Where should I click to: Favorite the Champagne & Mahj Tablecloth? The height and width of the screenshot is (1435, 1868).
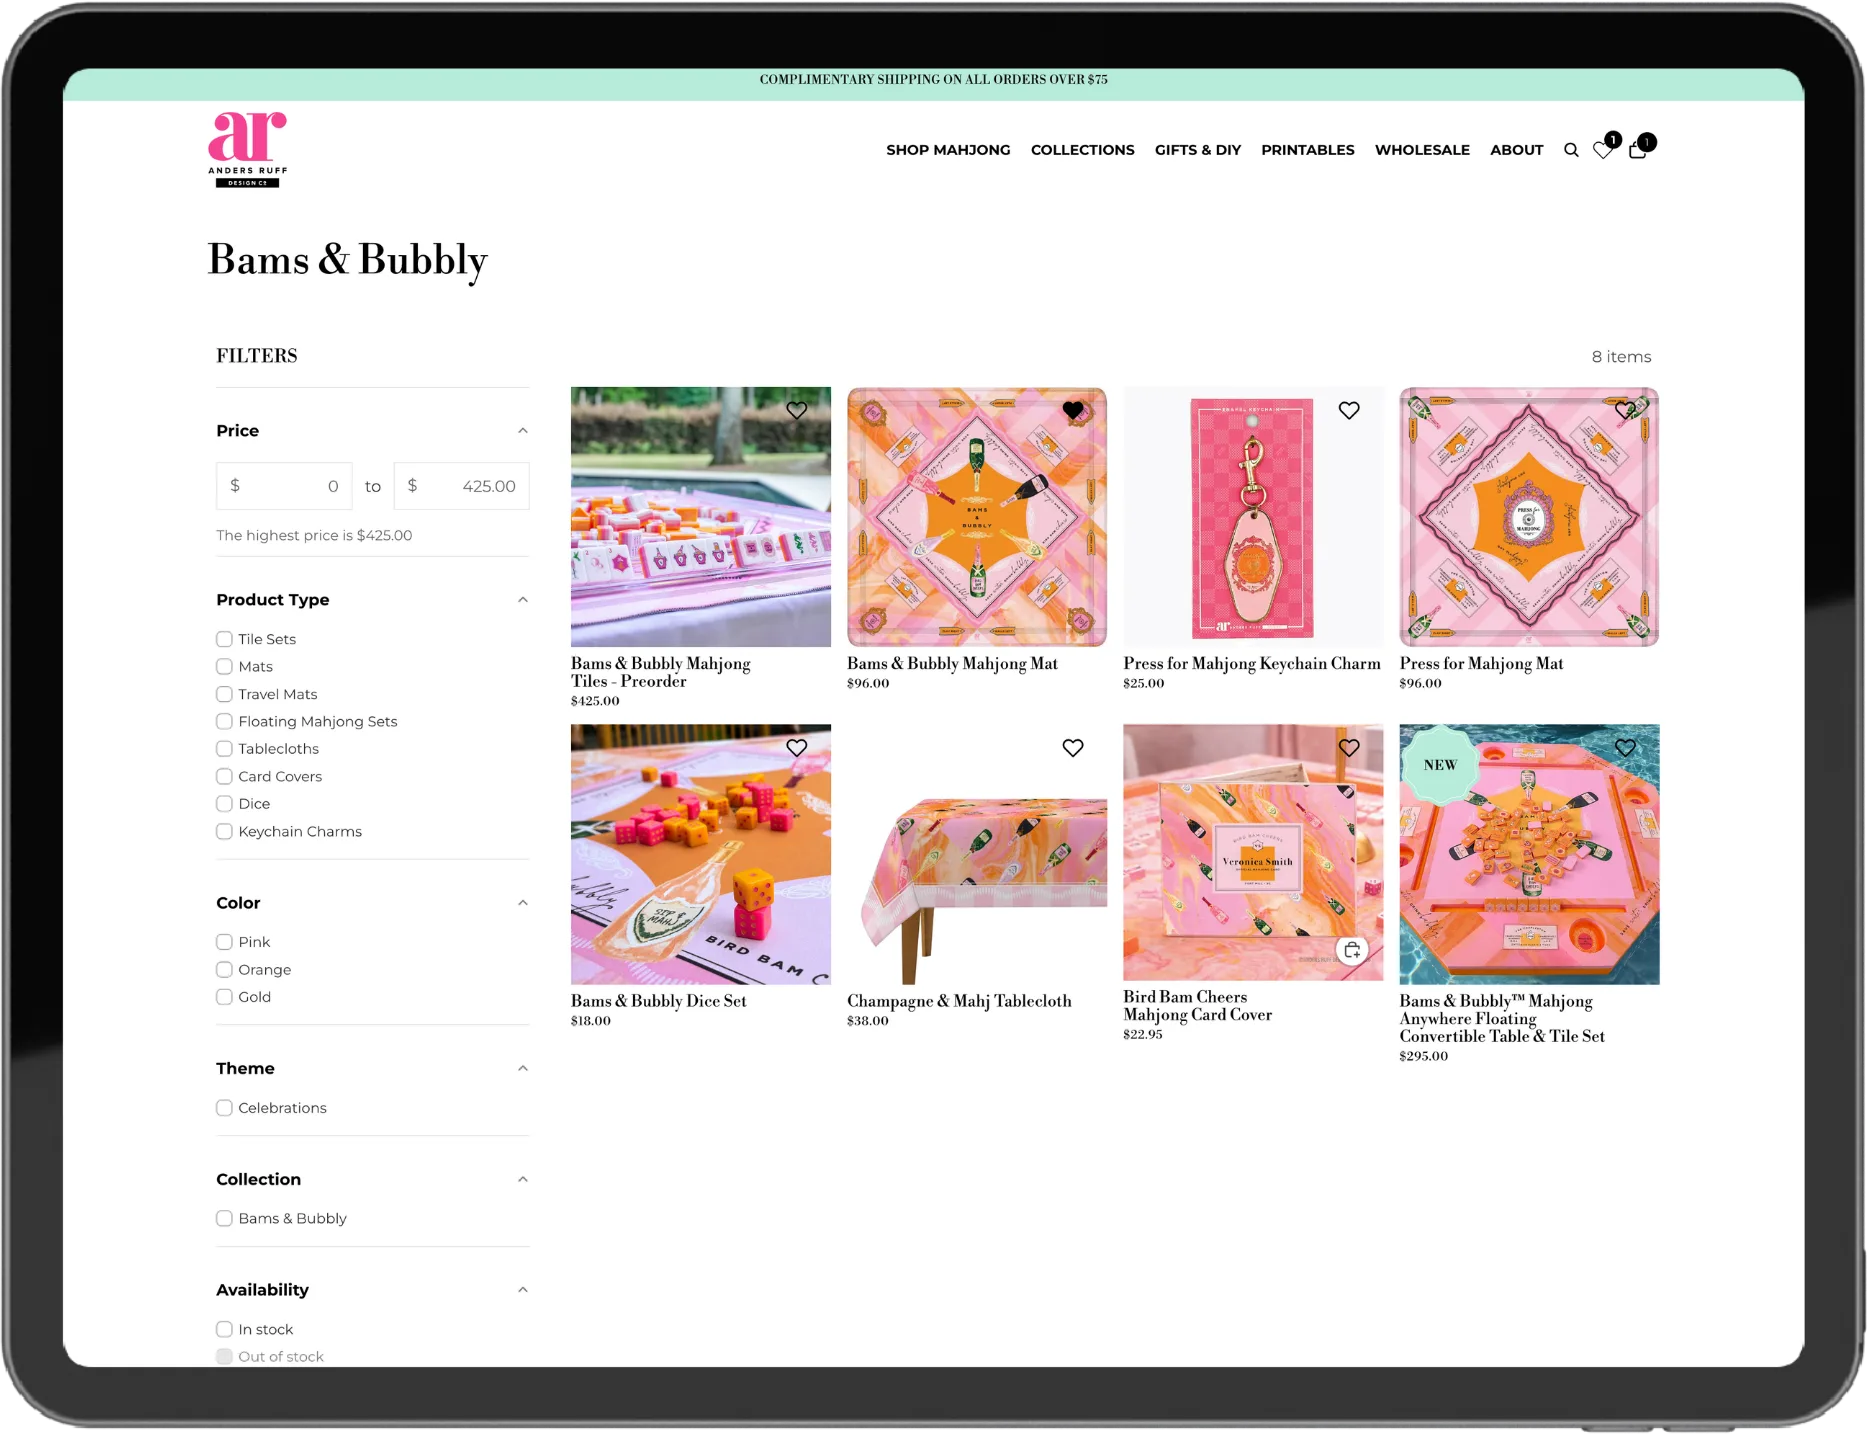coord(1073,748)
